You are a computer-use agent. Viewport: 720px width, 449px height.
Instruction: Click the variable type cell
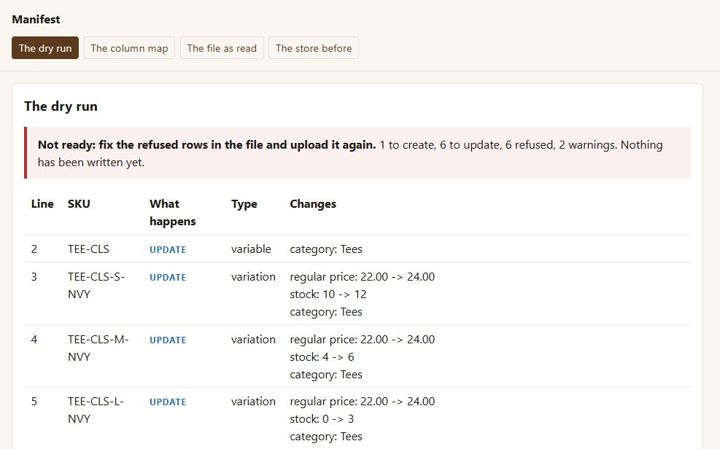(251, 249)
